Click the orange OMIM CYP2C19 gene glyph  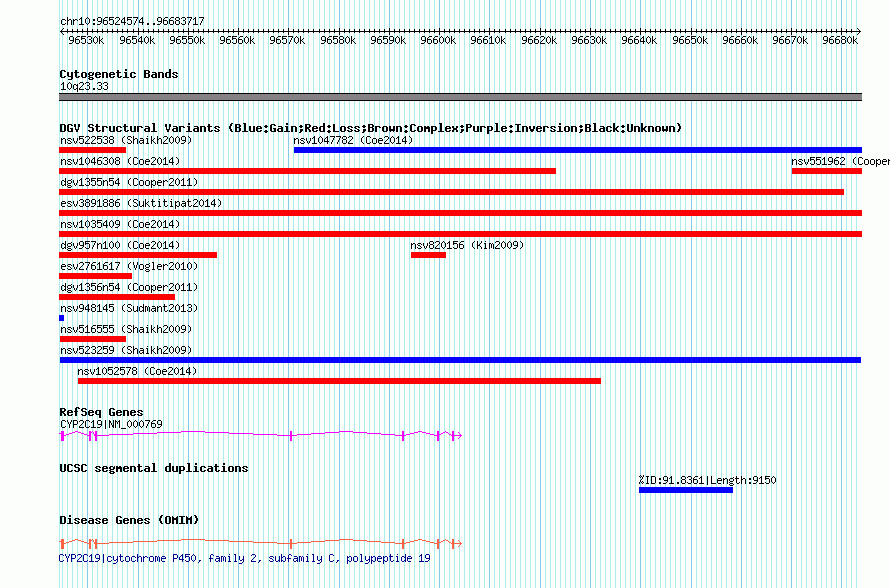click(261, 543)
